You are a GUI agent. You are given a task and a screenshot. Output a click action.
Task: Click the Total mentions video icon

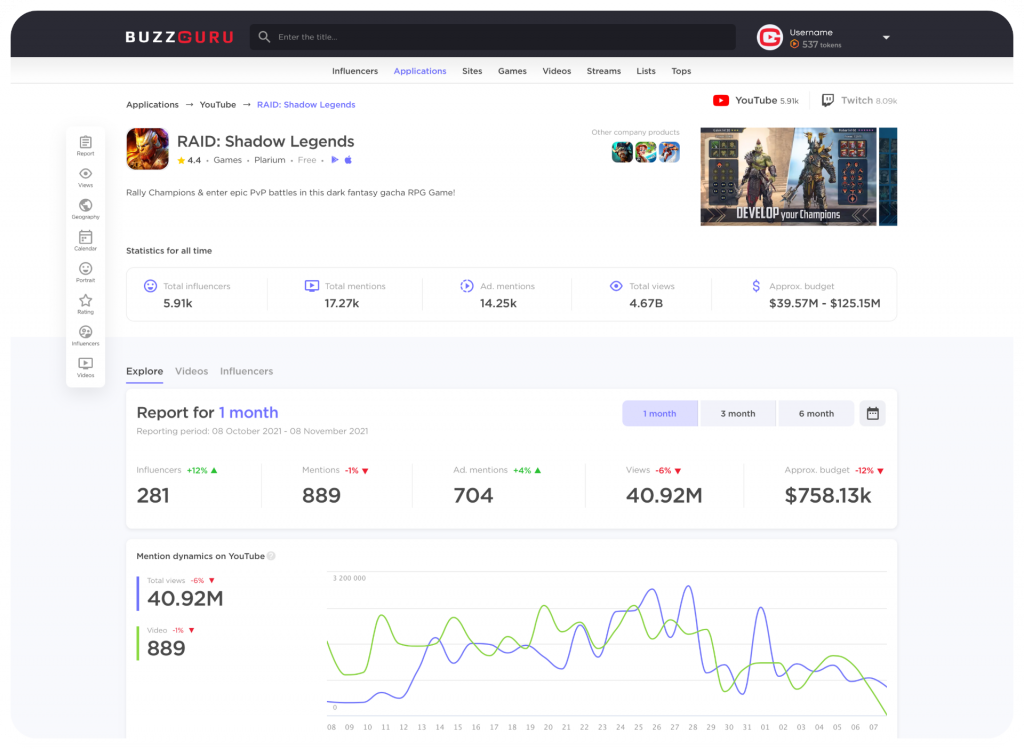pos(312,286)
